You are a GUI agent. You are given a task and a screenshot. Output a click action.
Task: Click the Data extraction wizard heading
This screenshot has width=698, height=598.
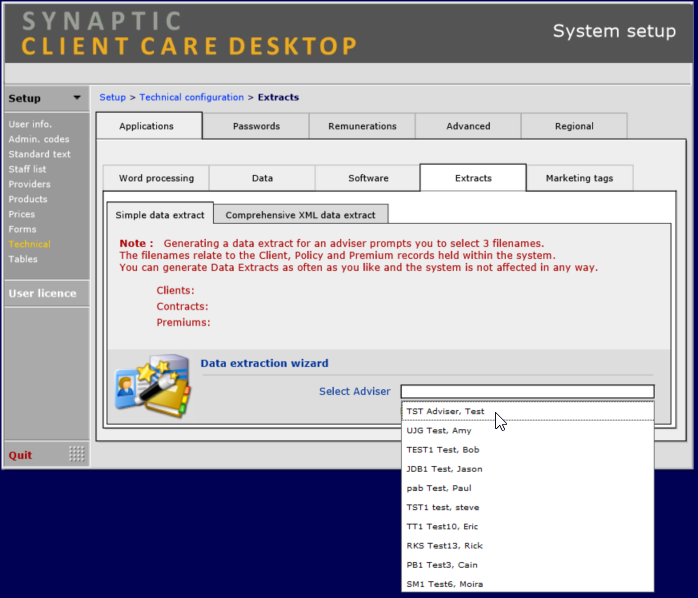[x=264, y=363]
